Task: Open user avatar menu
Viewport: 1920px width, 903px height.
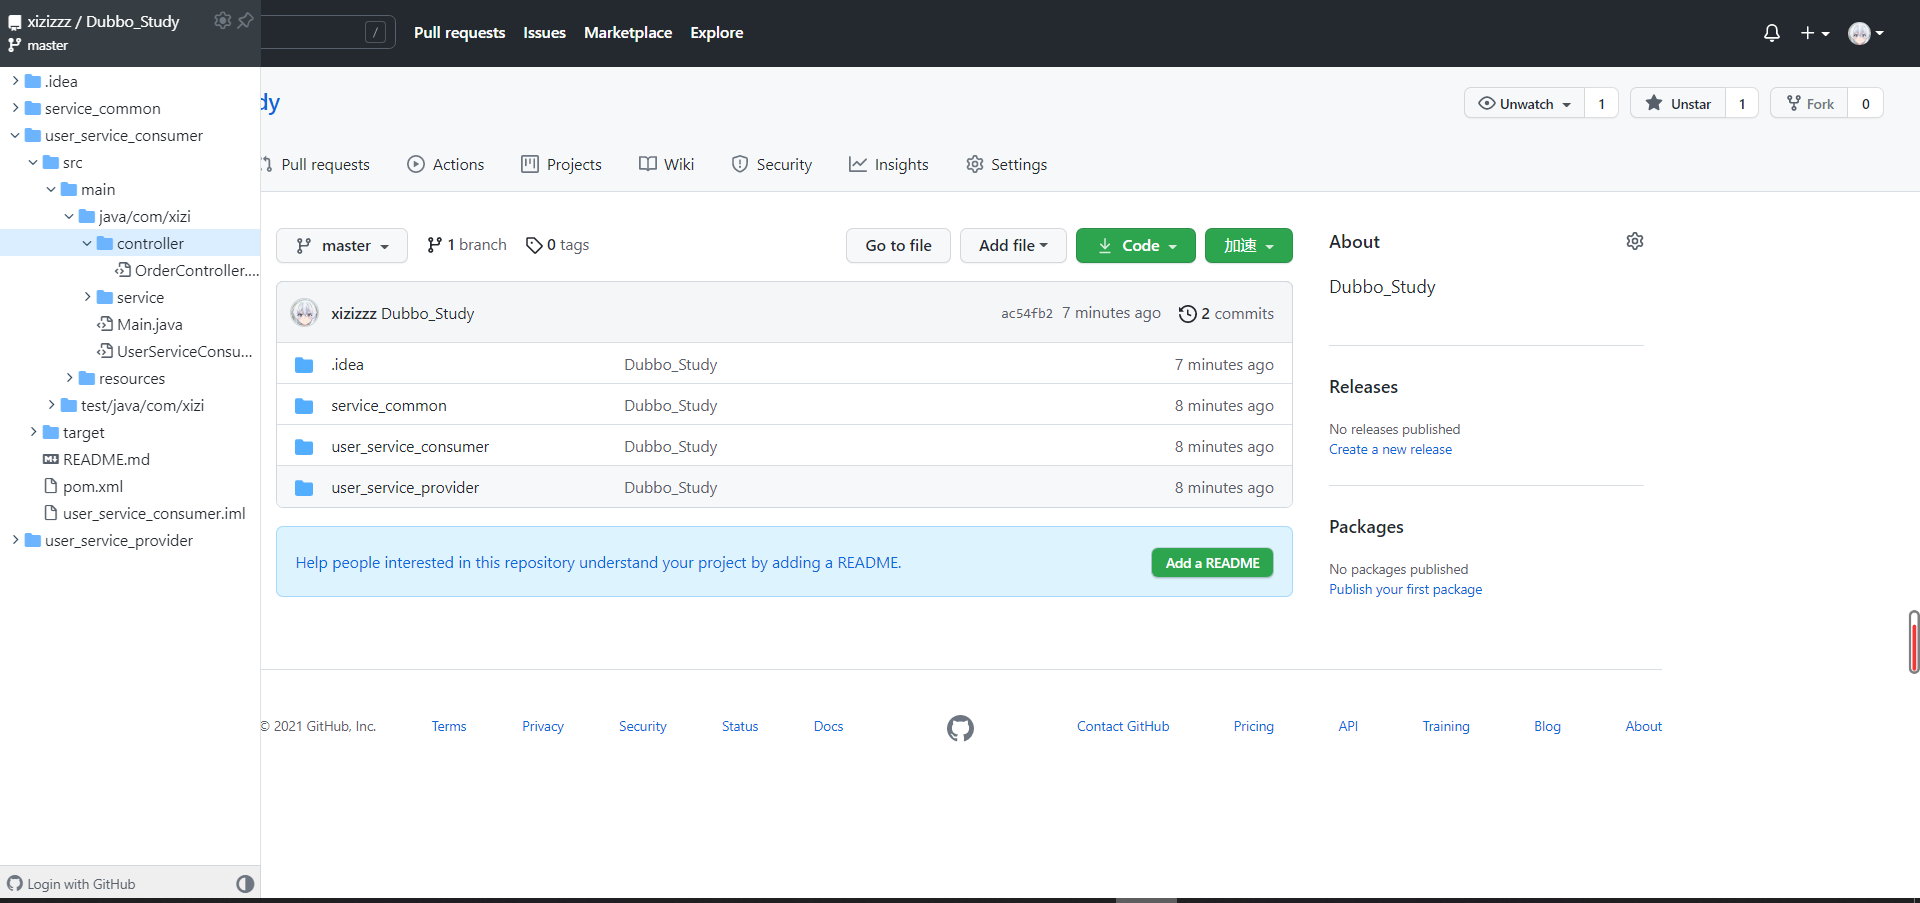Action: (x=1866, y=33)
